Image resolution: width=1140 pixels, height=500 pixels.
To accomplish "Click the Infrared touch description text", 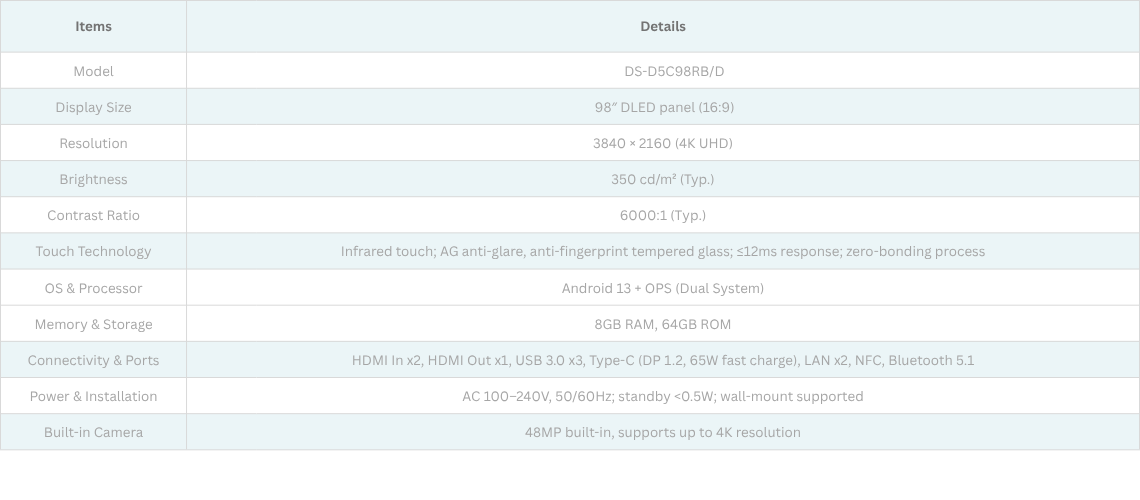I will point(662,251).
